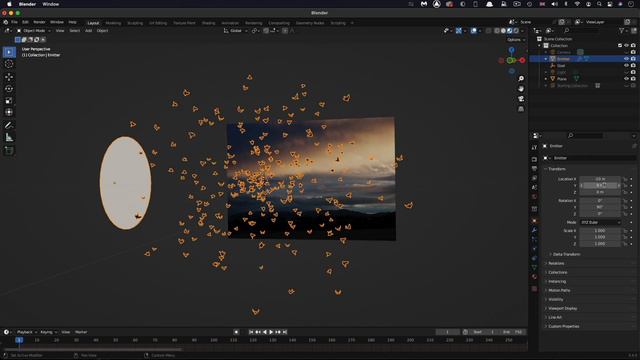Click the Location Y value field

point(600,185)
